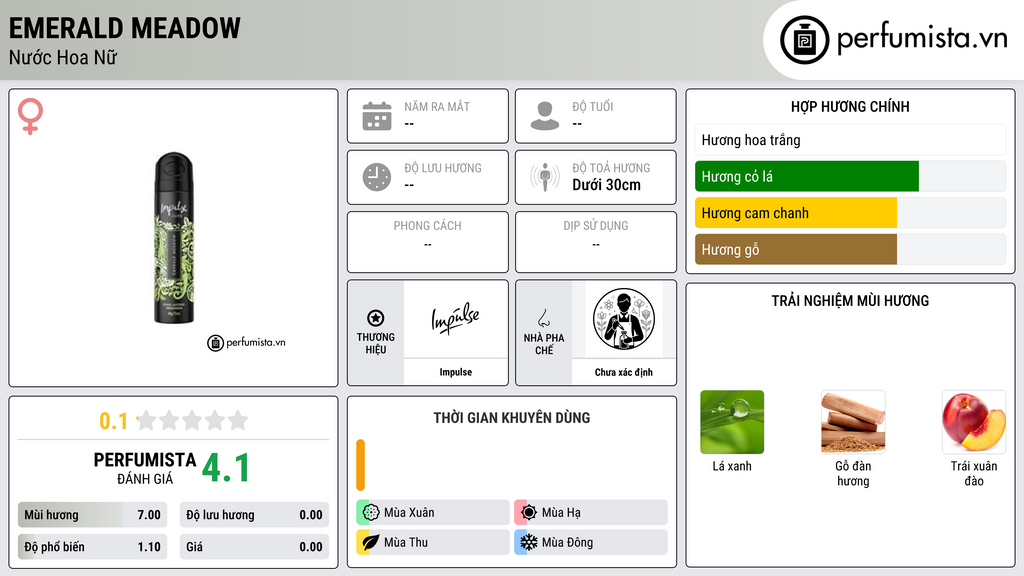The image size is (1024, 576).
Task: Click the calendar icon beside Năm ra mắt
Action: [x=377, y=116]
